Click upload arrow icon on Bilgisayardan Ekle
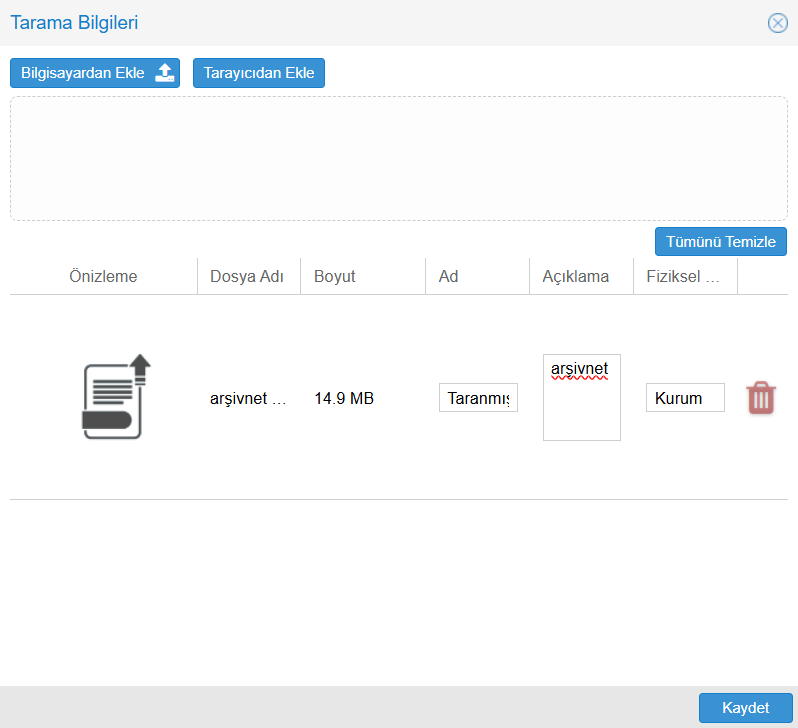This screenshot has height=728, width=798. coord(166,73)
